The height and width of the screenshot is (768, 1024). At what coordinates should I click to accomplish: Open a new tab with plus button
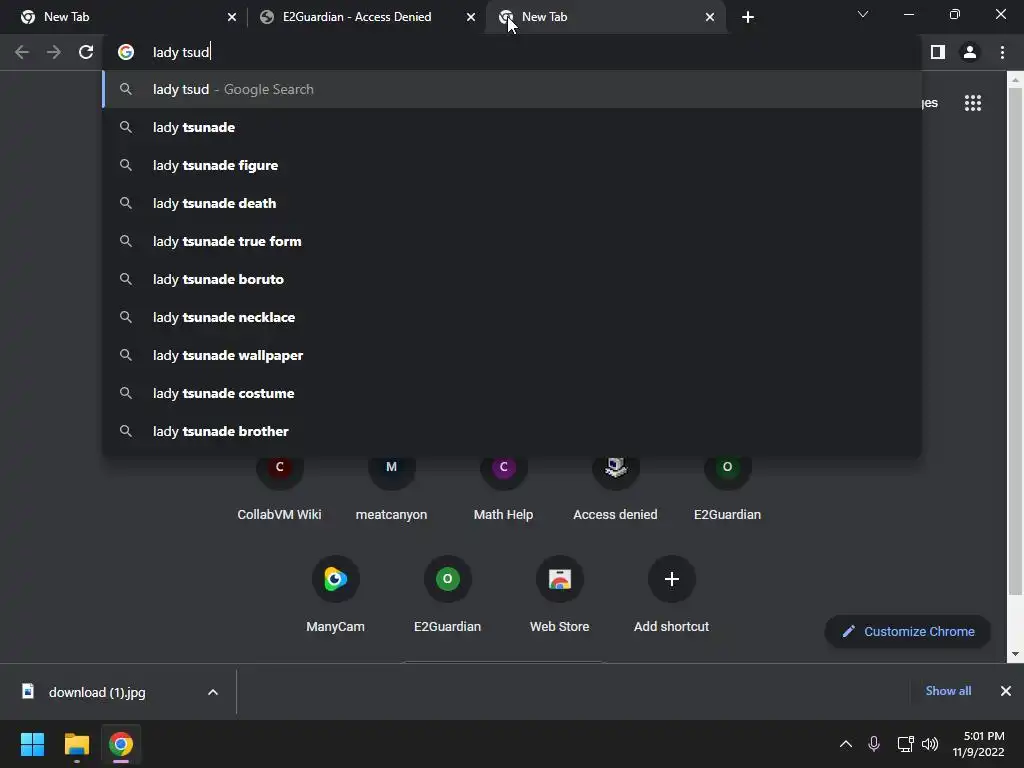[x=748, y=17]
